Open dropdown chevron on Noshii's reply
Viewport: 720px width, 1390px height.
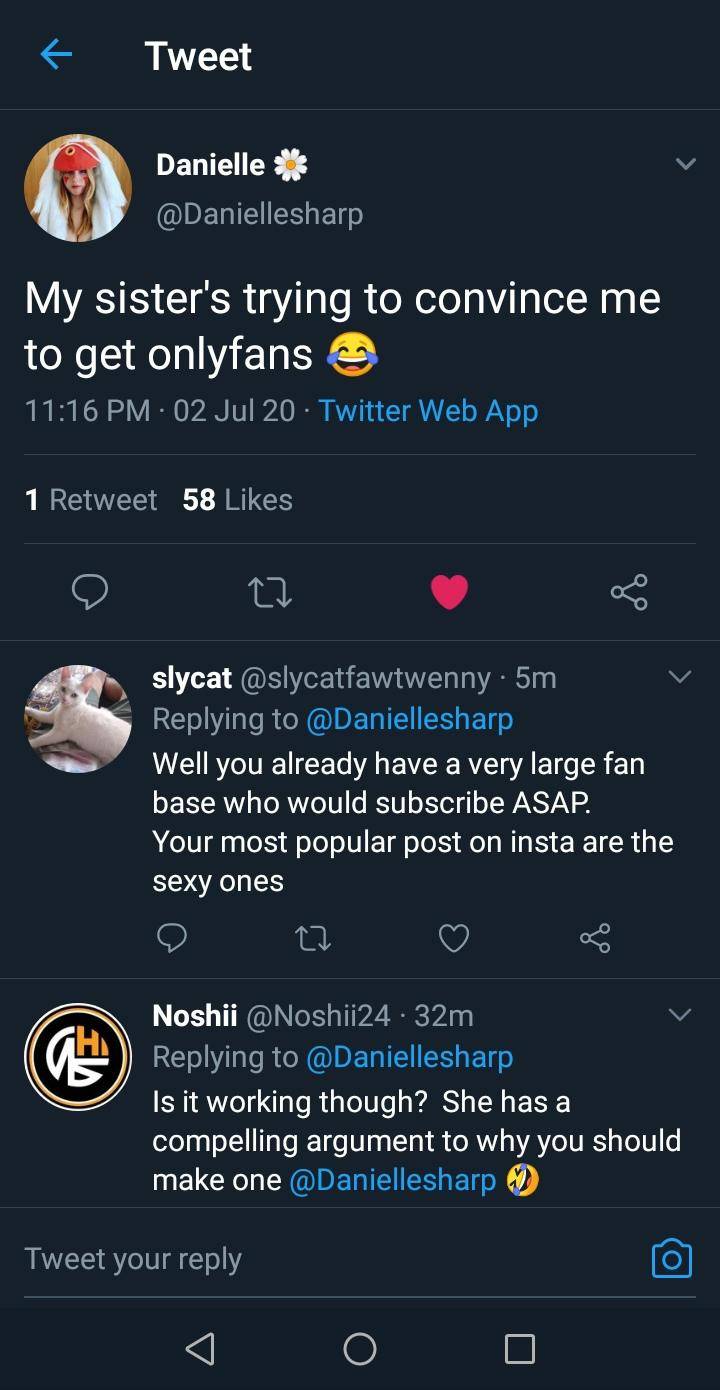(x=680, y=1016)
